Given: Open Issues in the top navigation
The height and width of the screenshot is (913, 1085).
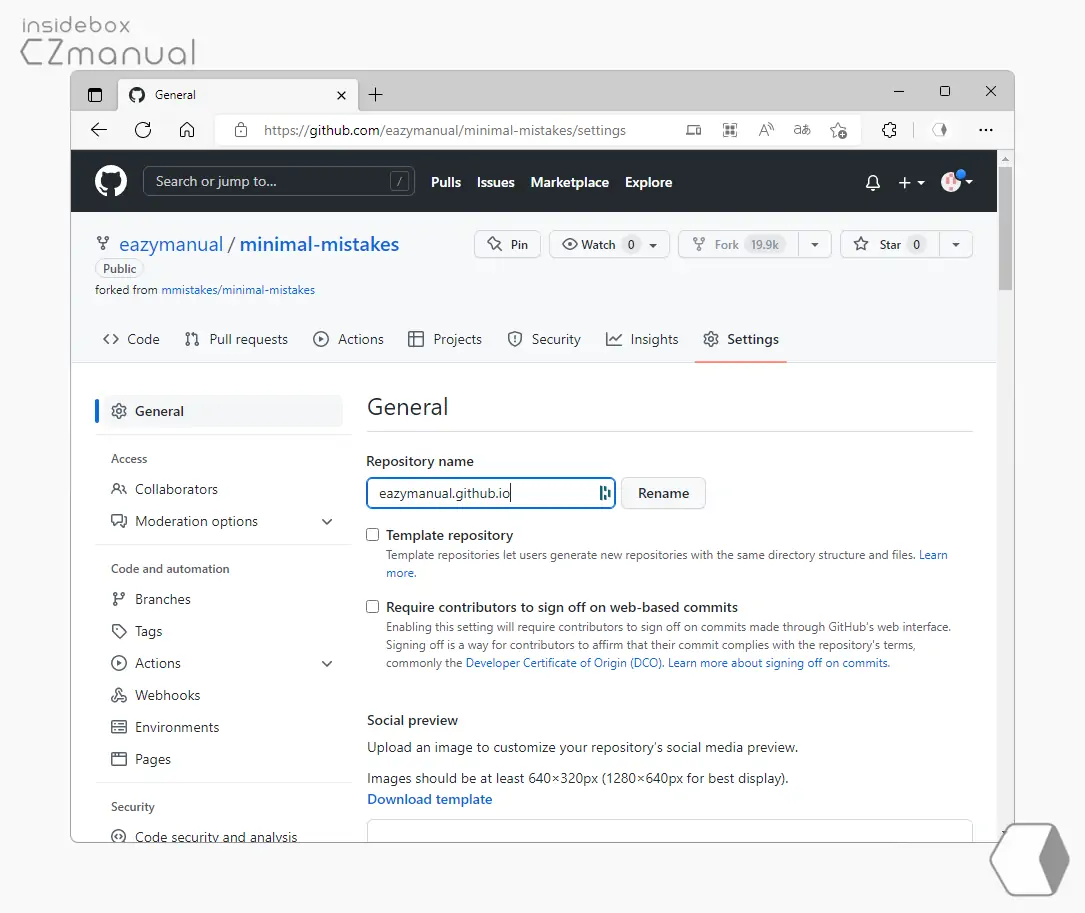Looking at the screenshot, I should [495, 182].
